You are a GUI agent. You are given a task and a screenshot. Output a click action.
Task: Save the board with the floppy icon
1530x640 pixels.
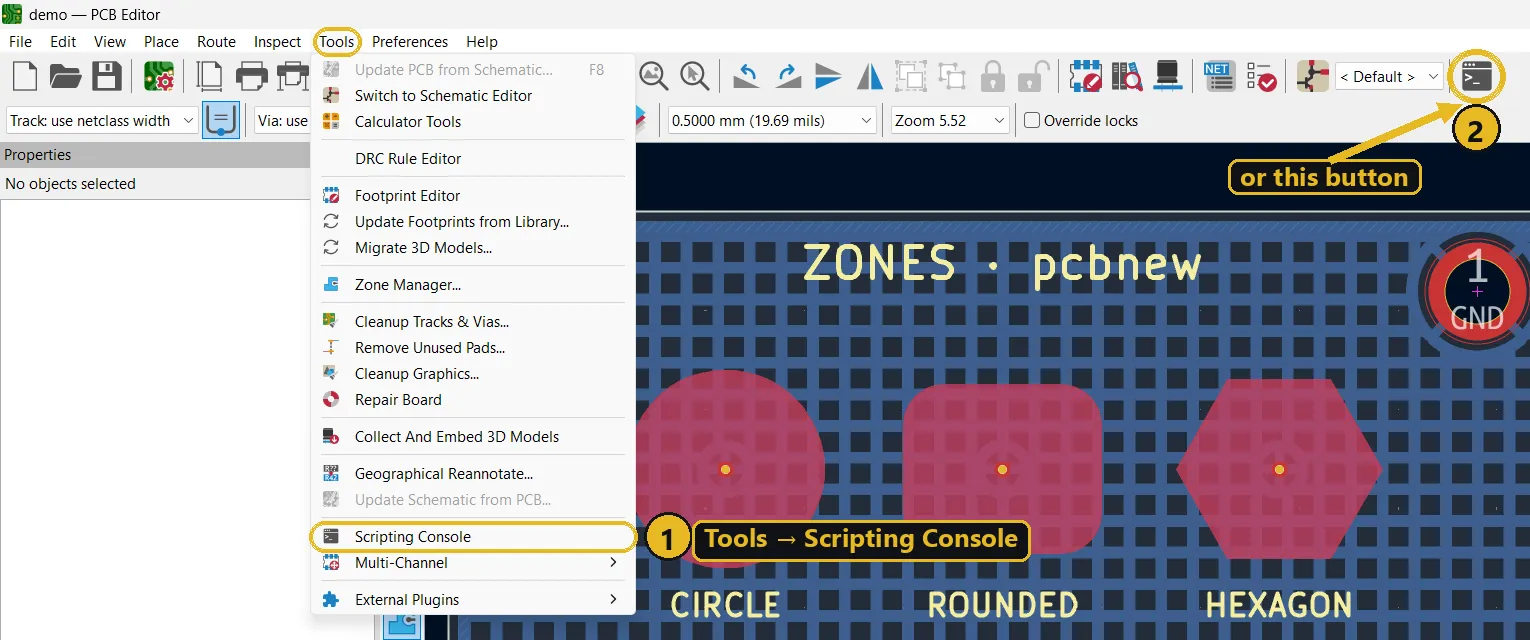(x=106, y=76)
